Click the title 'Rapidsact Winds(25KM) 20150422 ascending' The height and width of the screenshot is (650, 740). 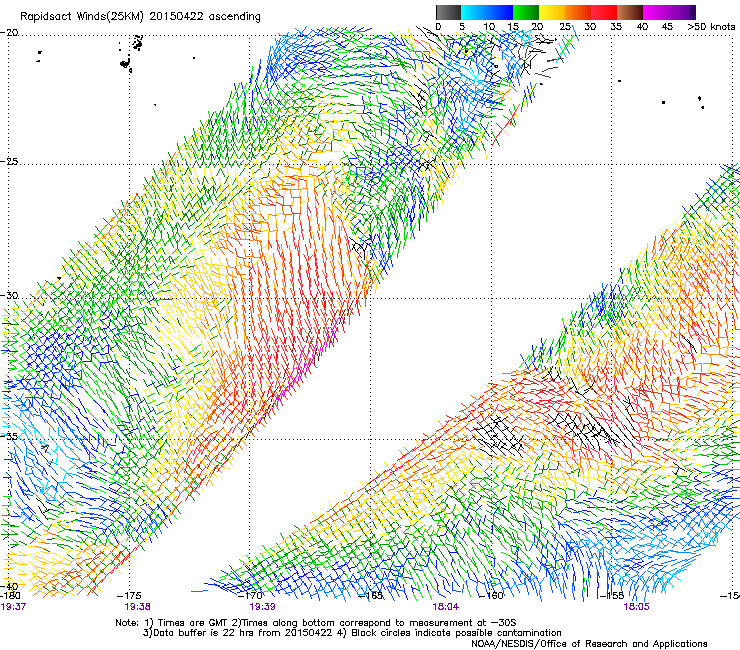coord(140,16)
